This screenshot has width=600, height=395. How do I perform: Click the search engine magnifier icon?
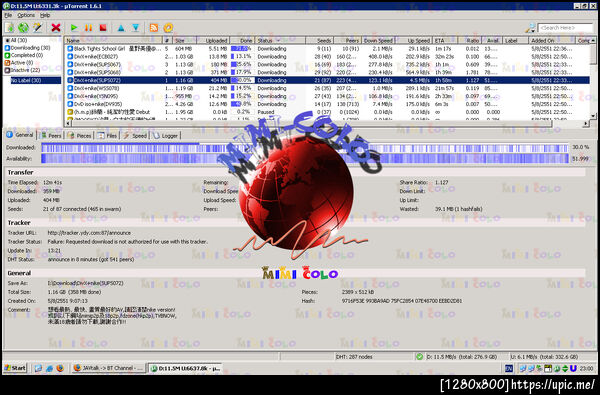pos(530,28)
